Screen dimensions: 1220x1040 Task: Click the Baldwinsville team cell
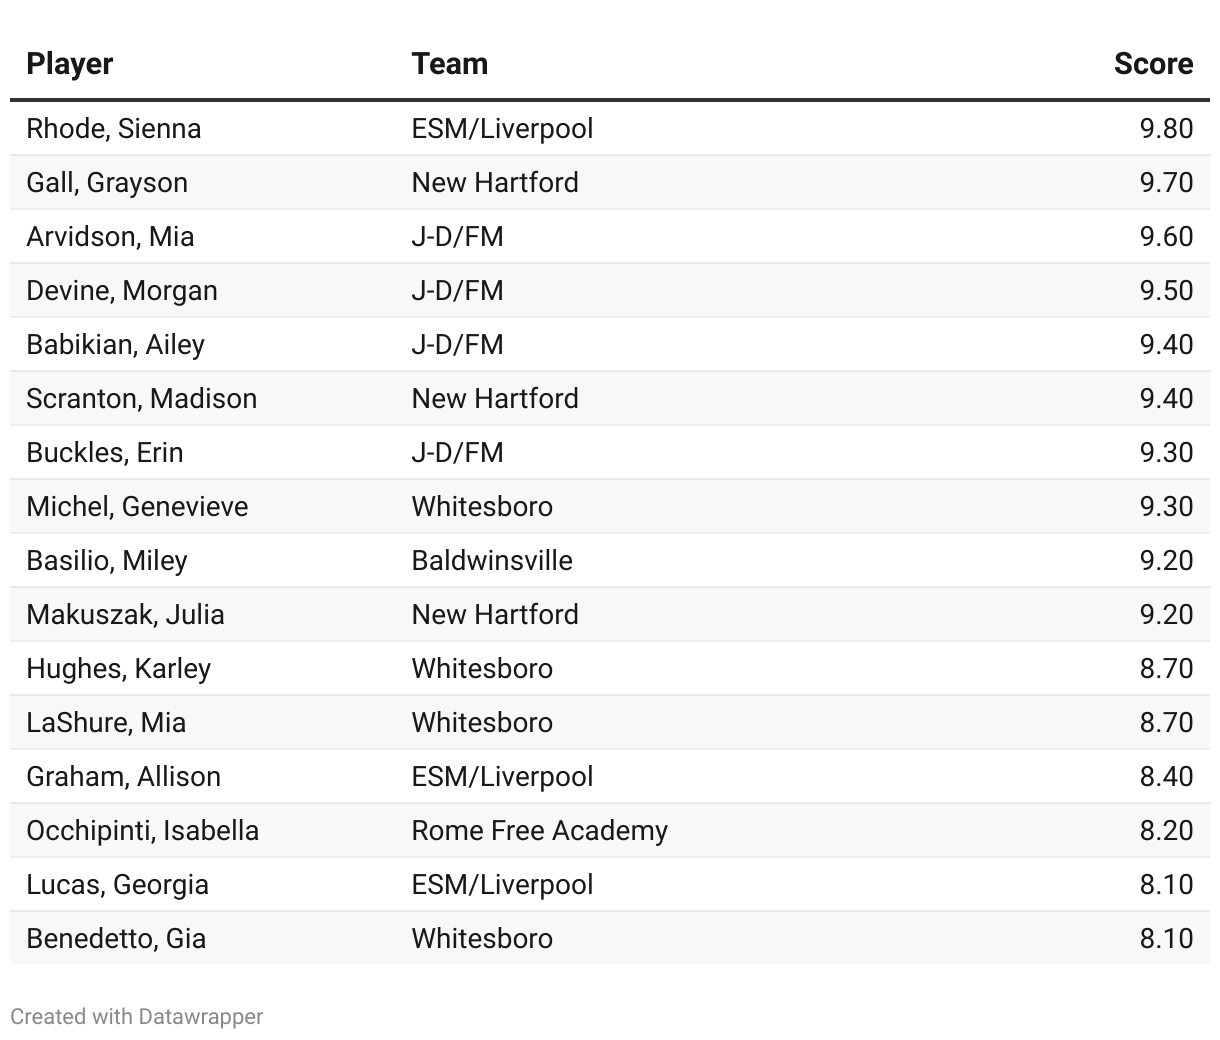492,561
